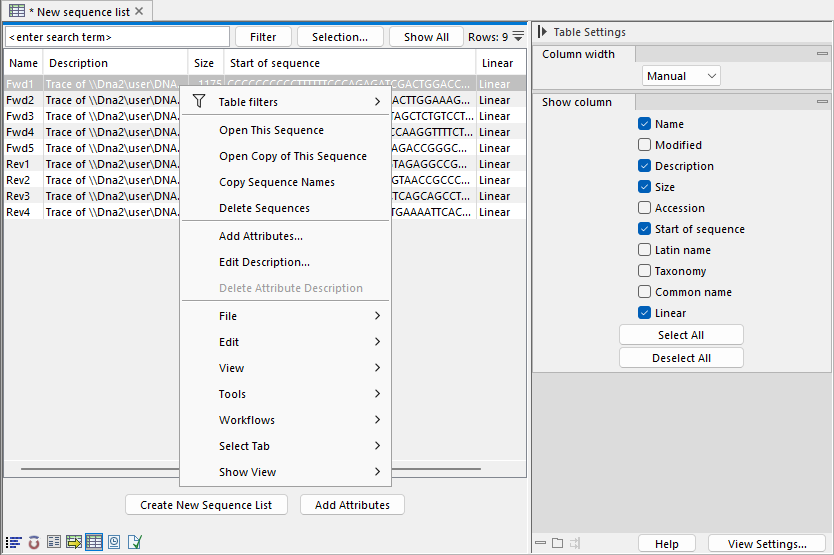Click the search term input field
The height and width of the screenshot is (555, 834).
(116, 37)
